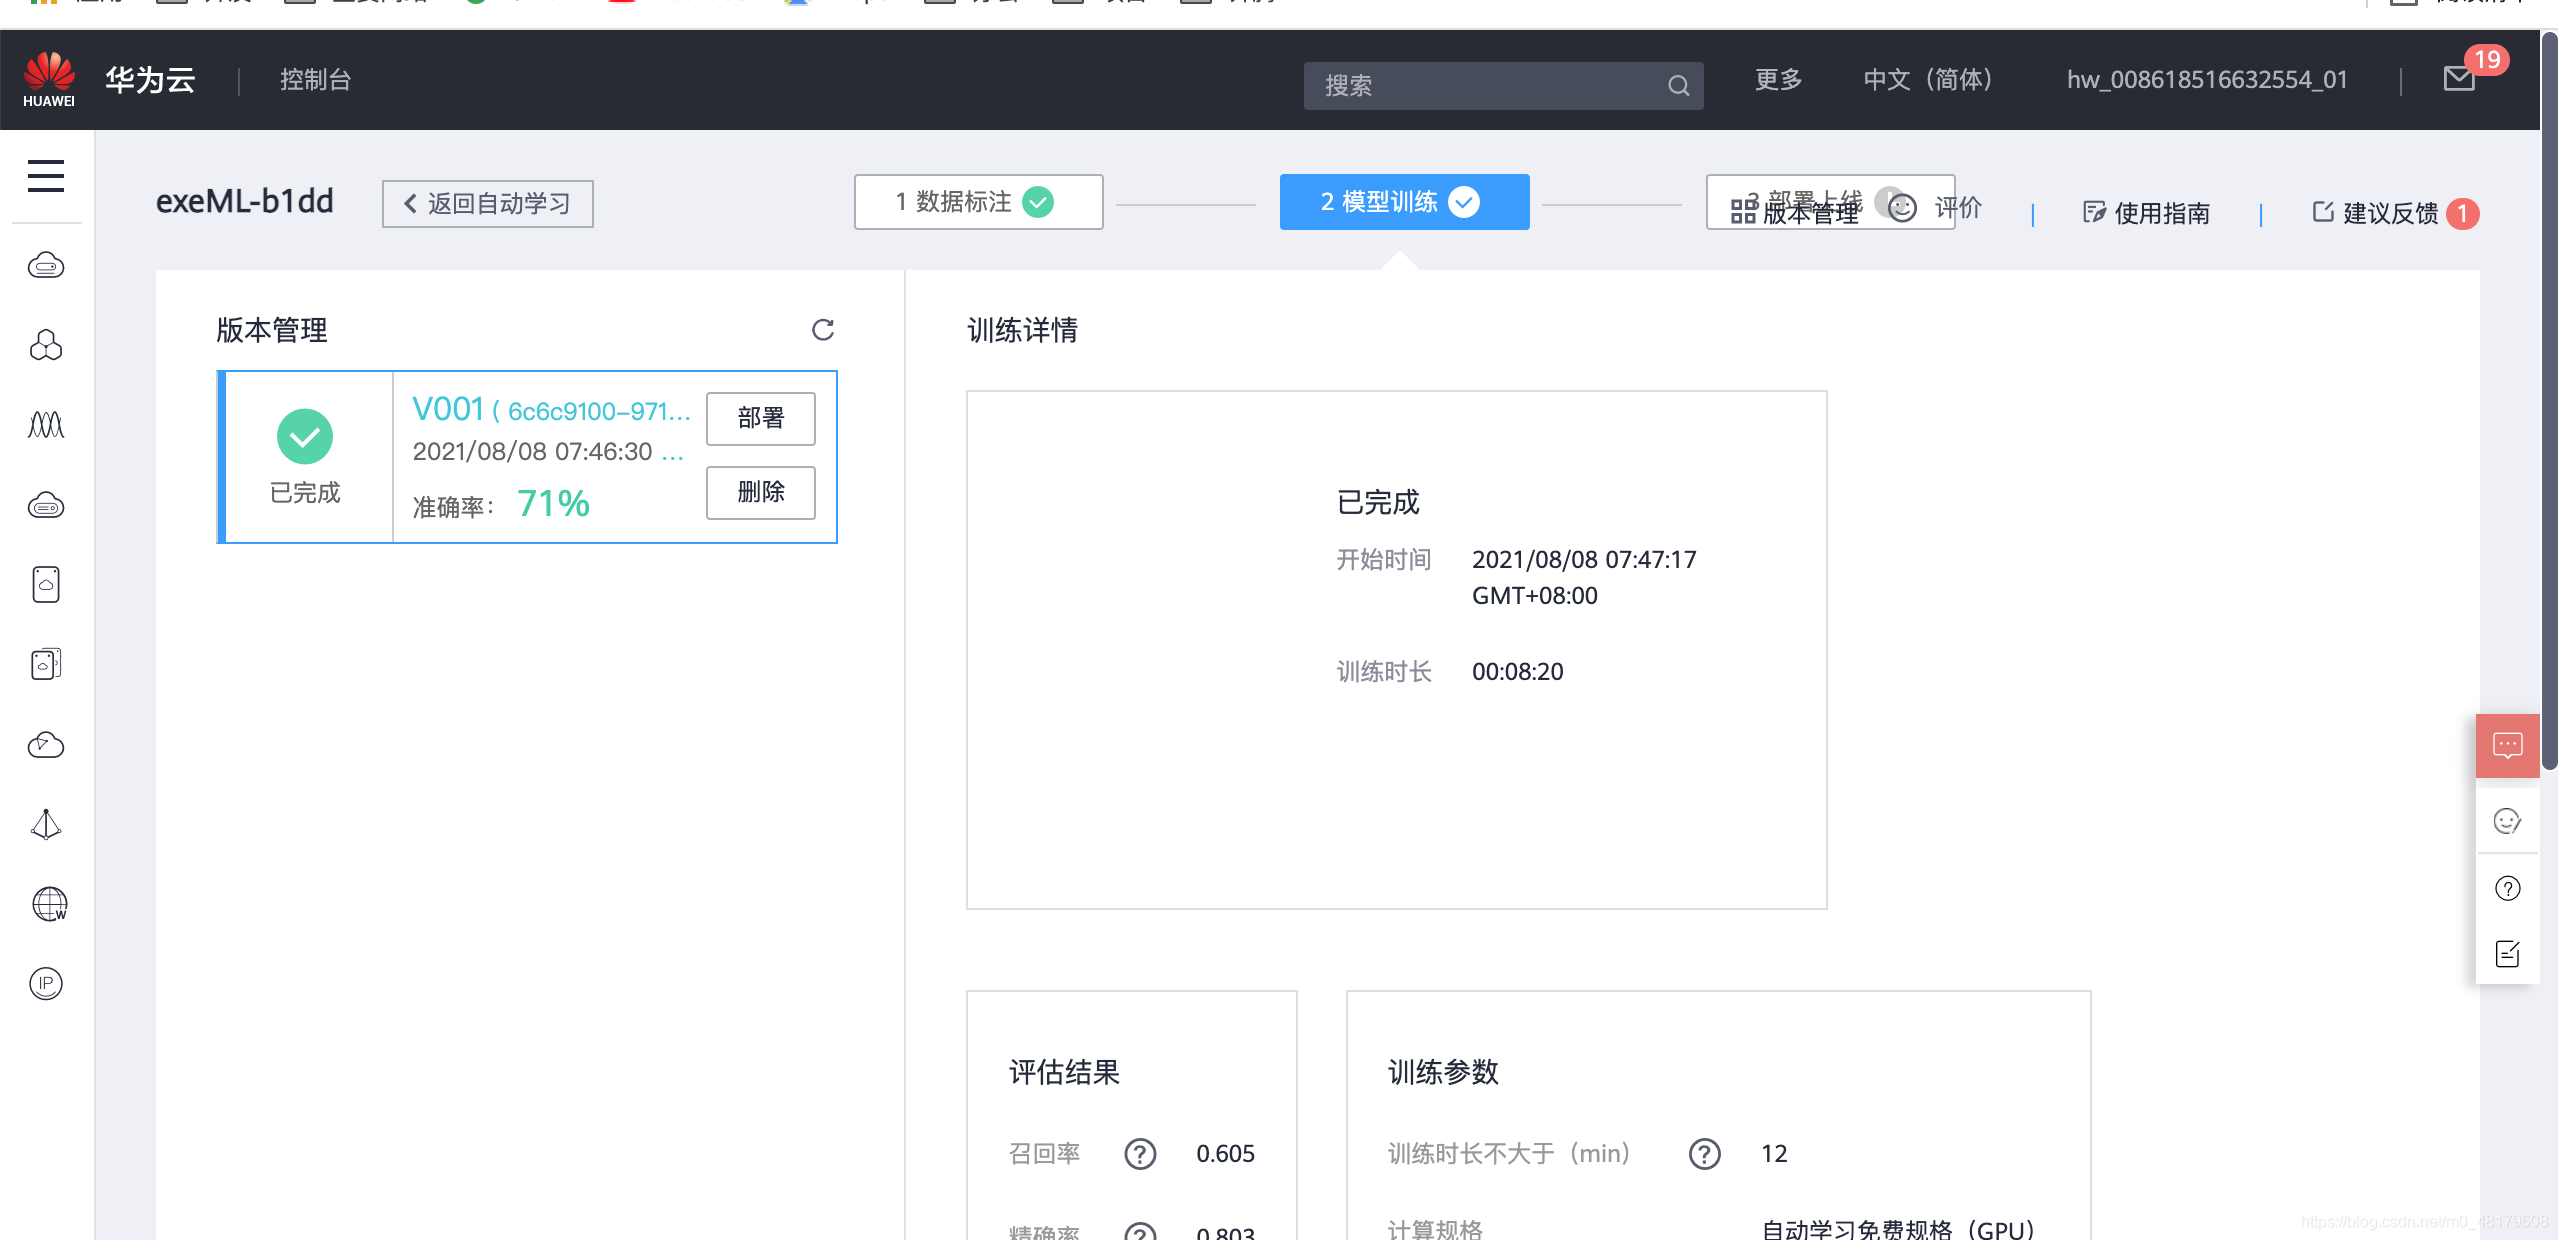The width and height of the screenshot is (2558, 1240).
Task: Open the stacked disk backup sidebar icon
Action: pyautogui.click(x=46, y=664)
